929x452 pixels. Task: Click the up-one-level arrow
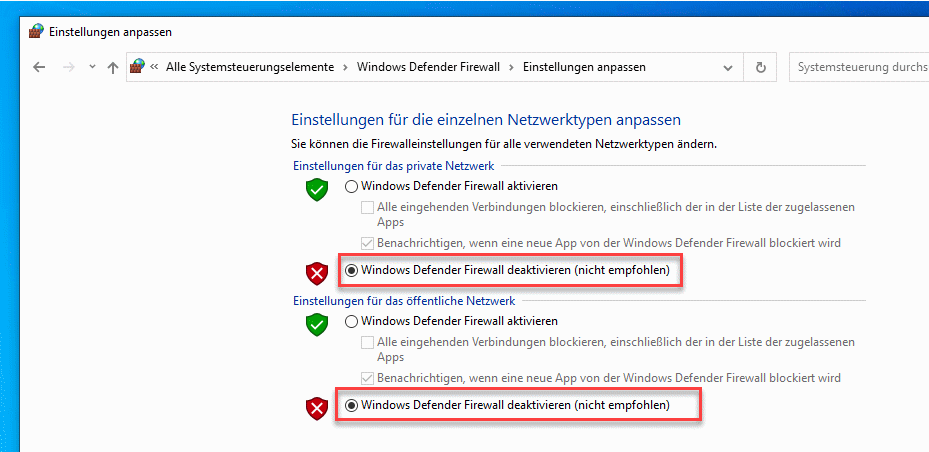pos(113,67)
